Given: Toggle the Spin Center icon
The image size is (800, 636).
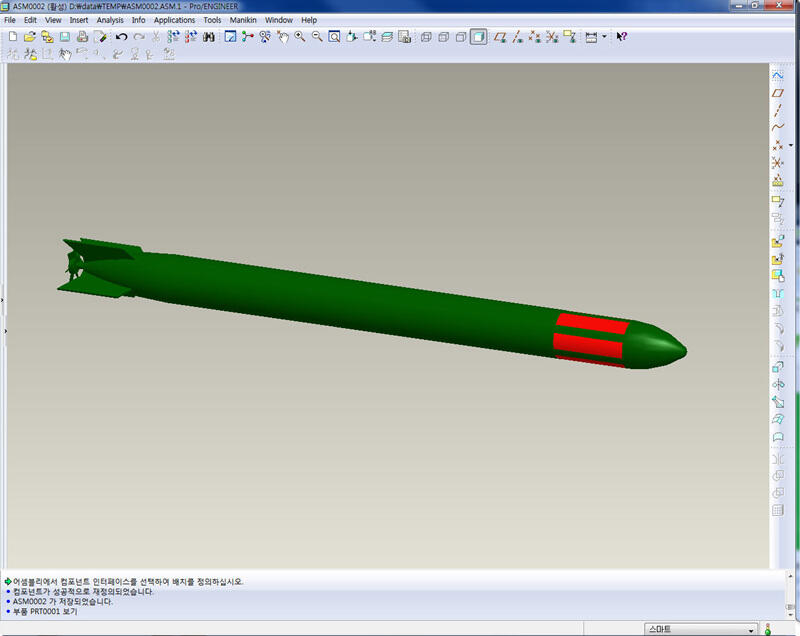Looking at the screenshot, I should (247, 37).
